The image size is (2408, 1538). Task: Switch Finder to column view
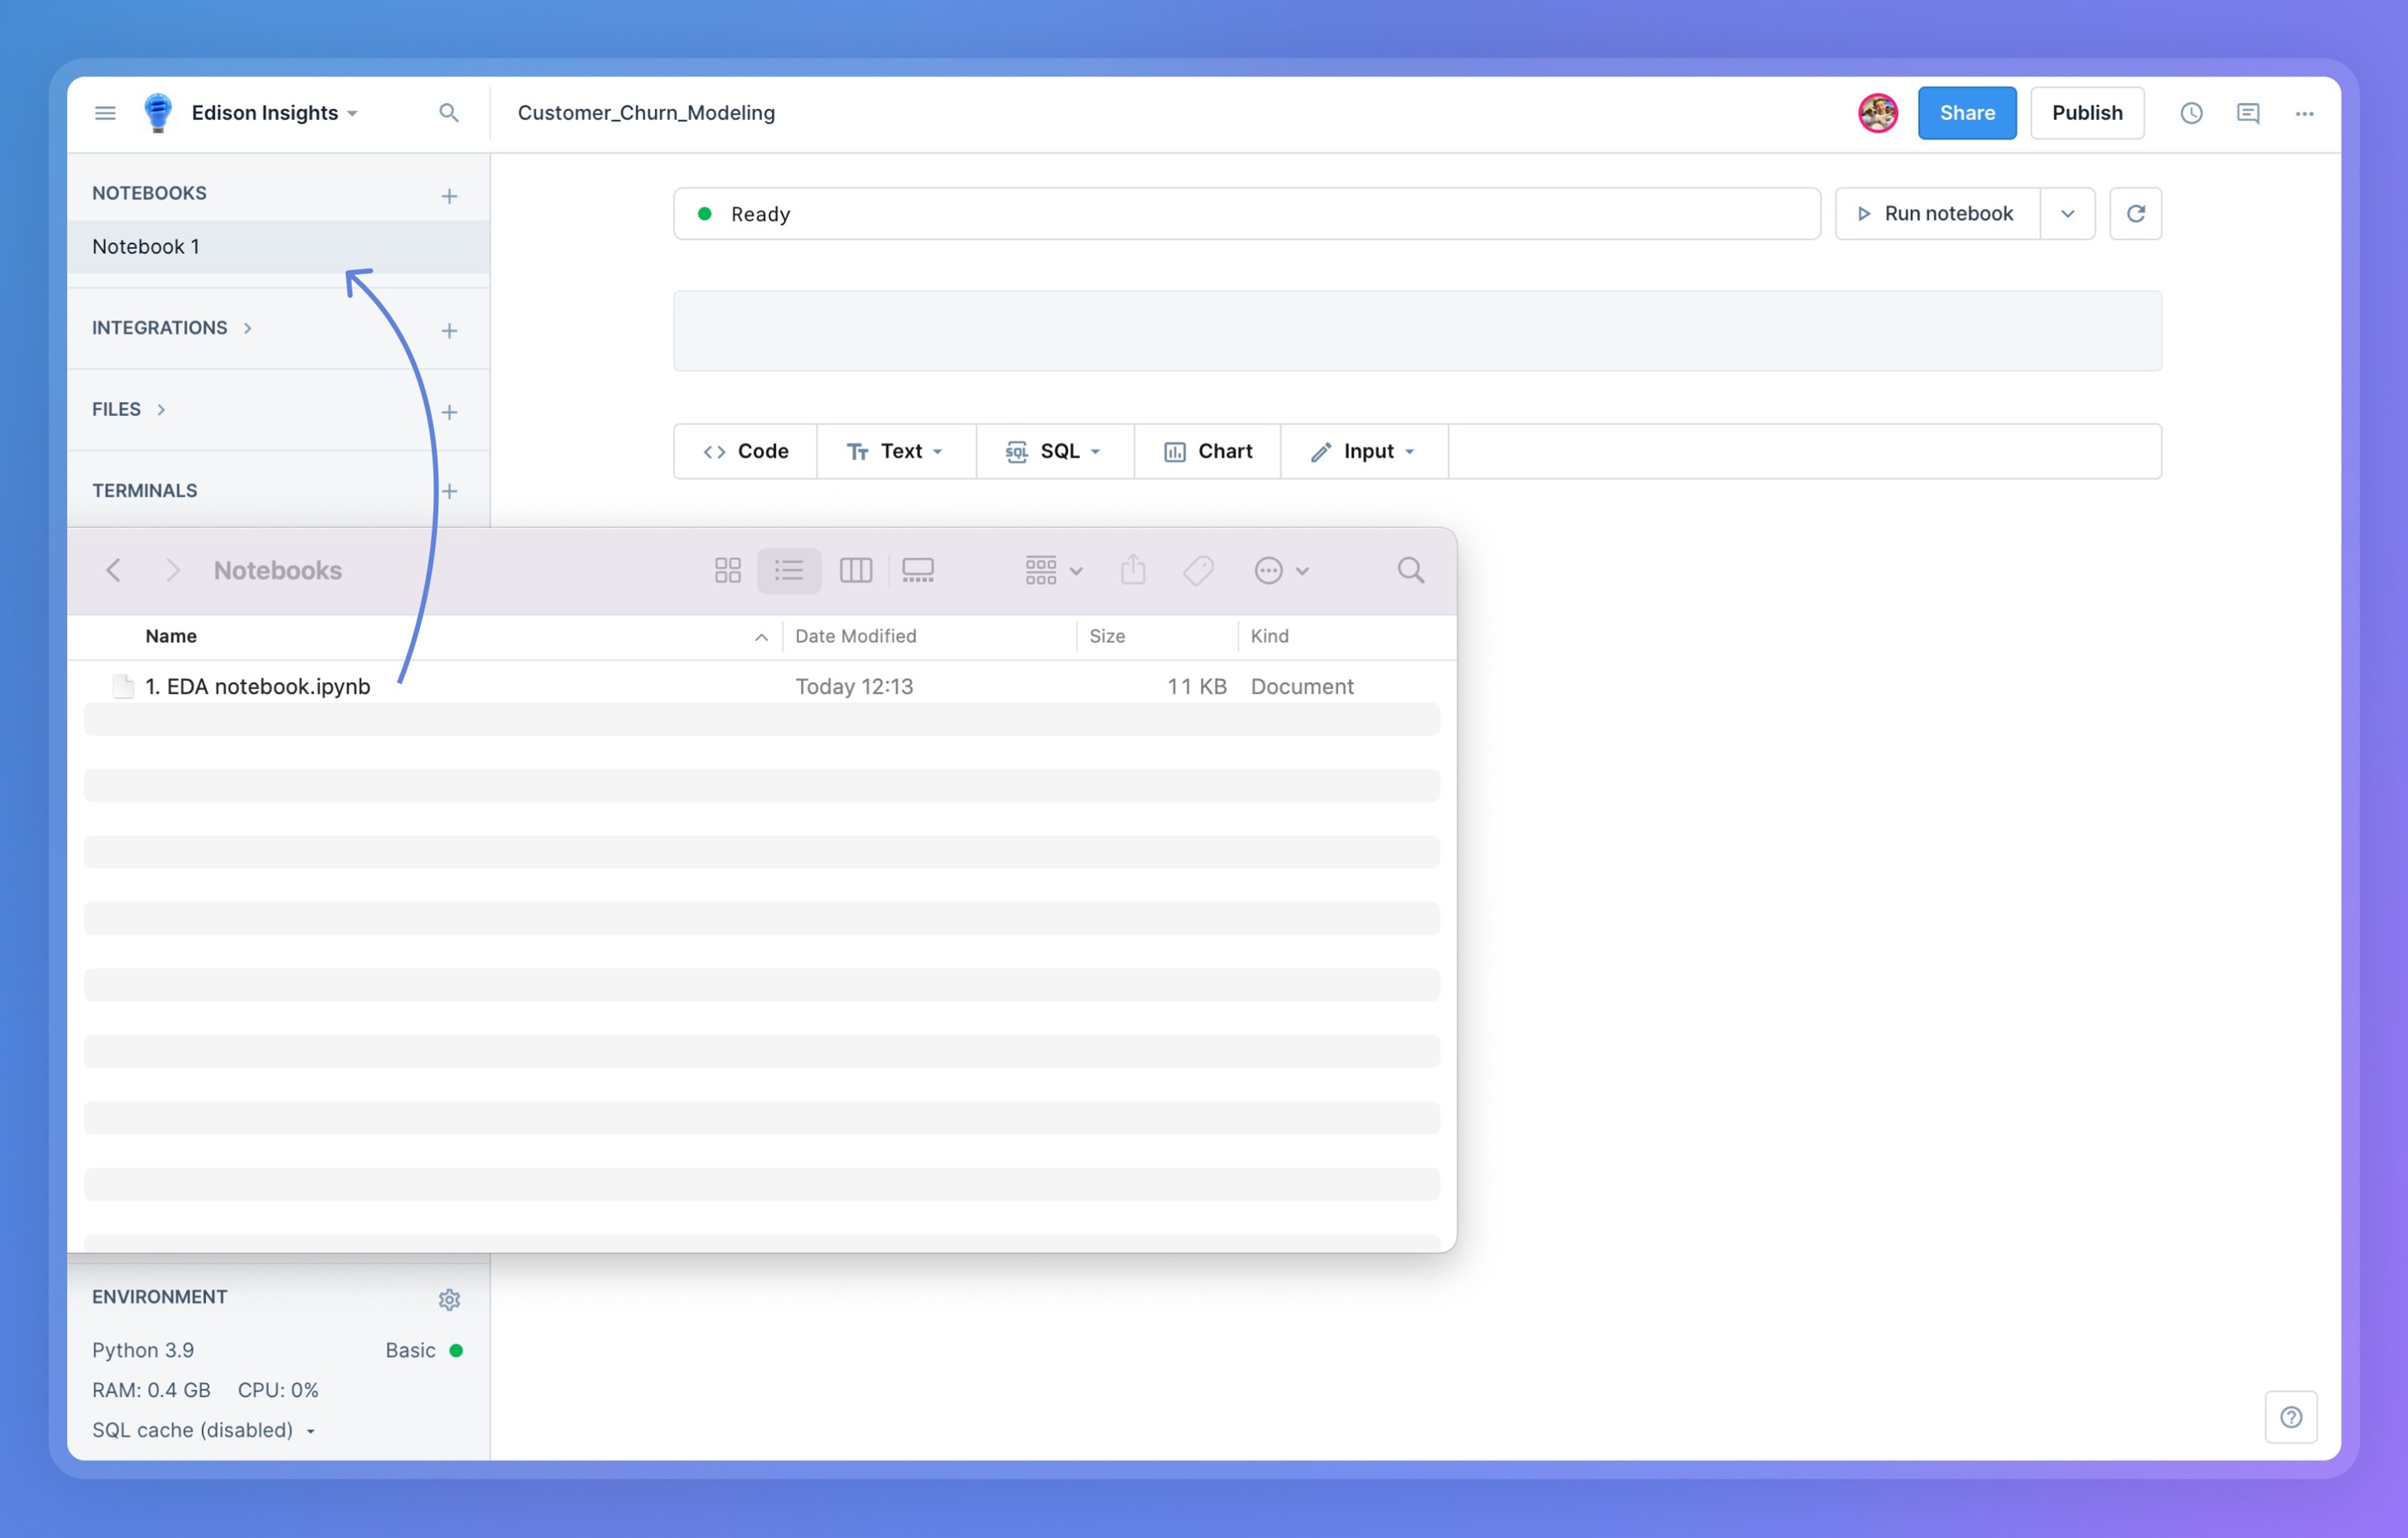pos(856,570)
